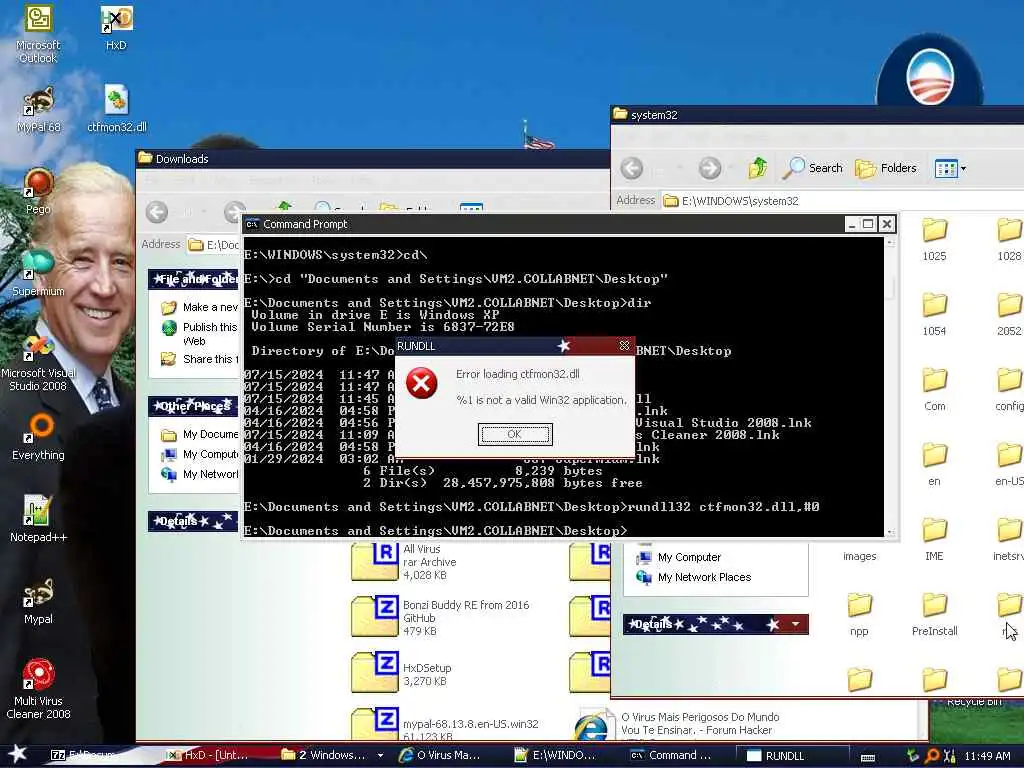Select Multi Virus Cleaner 2008 desktop shortcut
Screen dimensions: 1024x768
38,689
